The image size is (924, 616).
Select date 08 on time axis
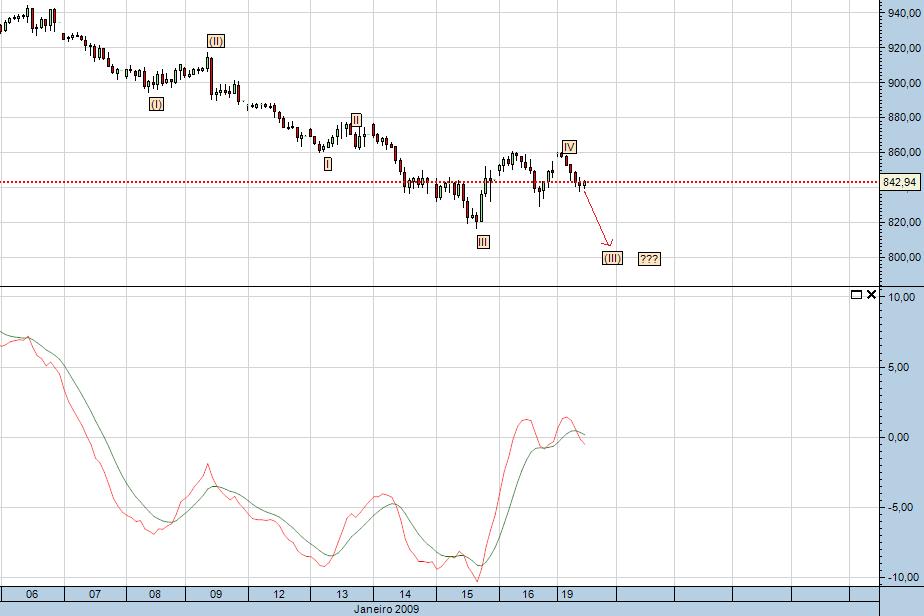coord(155,594)
